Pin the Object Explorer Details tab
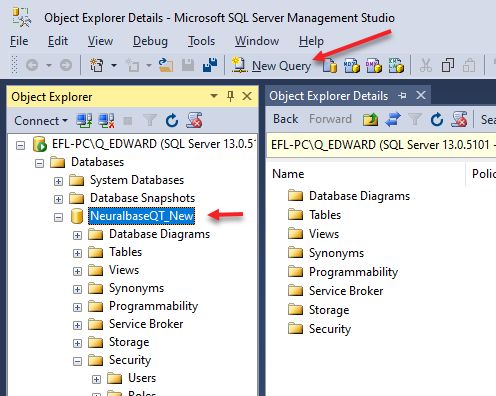496x396 pixels. coord(402,96)
